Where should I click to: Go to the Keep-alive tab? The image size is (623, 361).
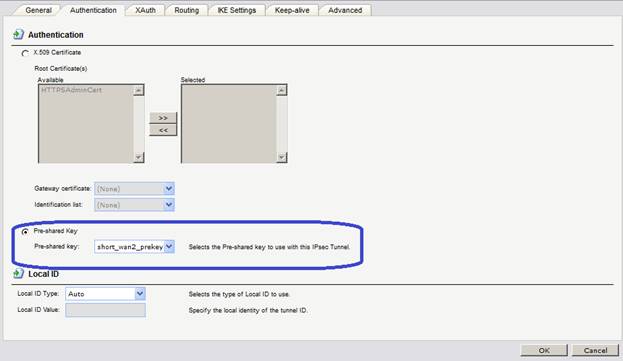pyautogui.click(x=292, y=10)
